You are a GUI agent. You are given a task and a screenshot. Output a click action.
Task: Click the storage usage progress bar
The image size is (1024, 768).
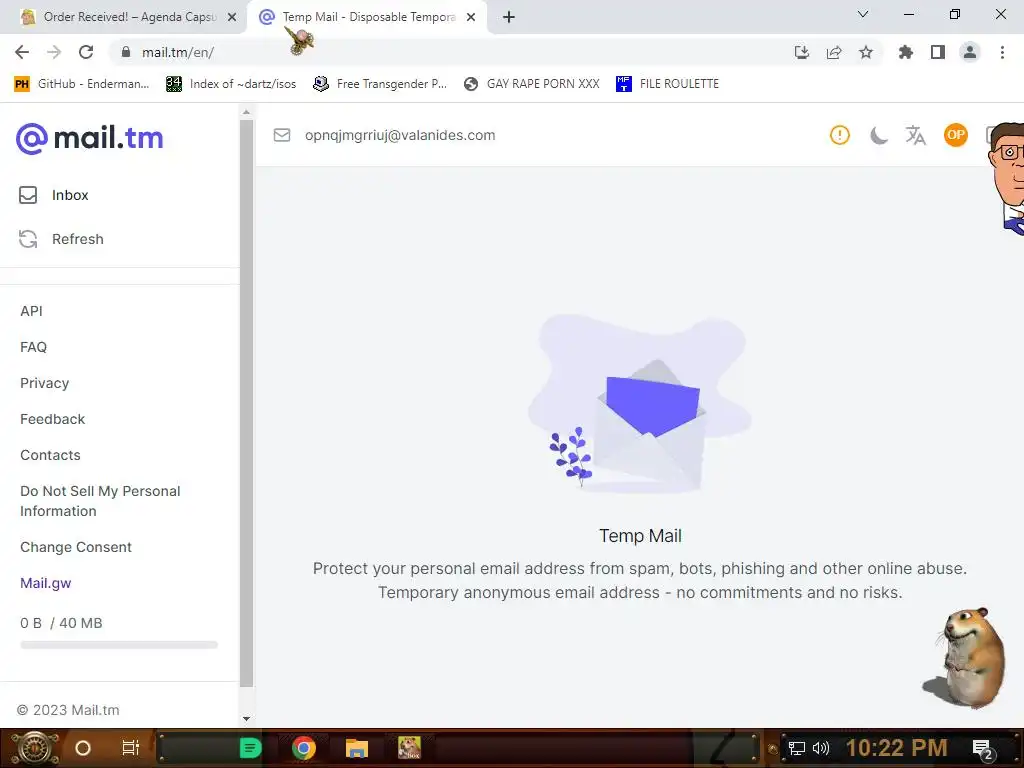[x=119, y=645]
